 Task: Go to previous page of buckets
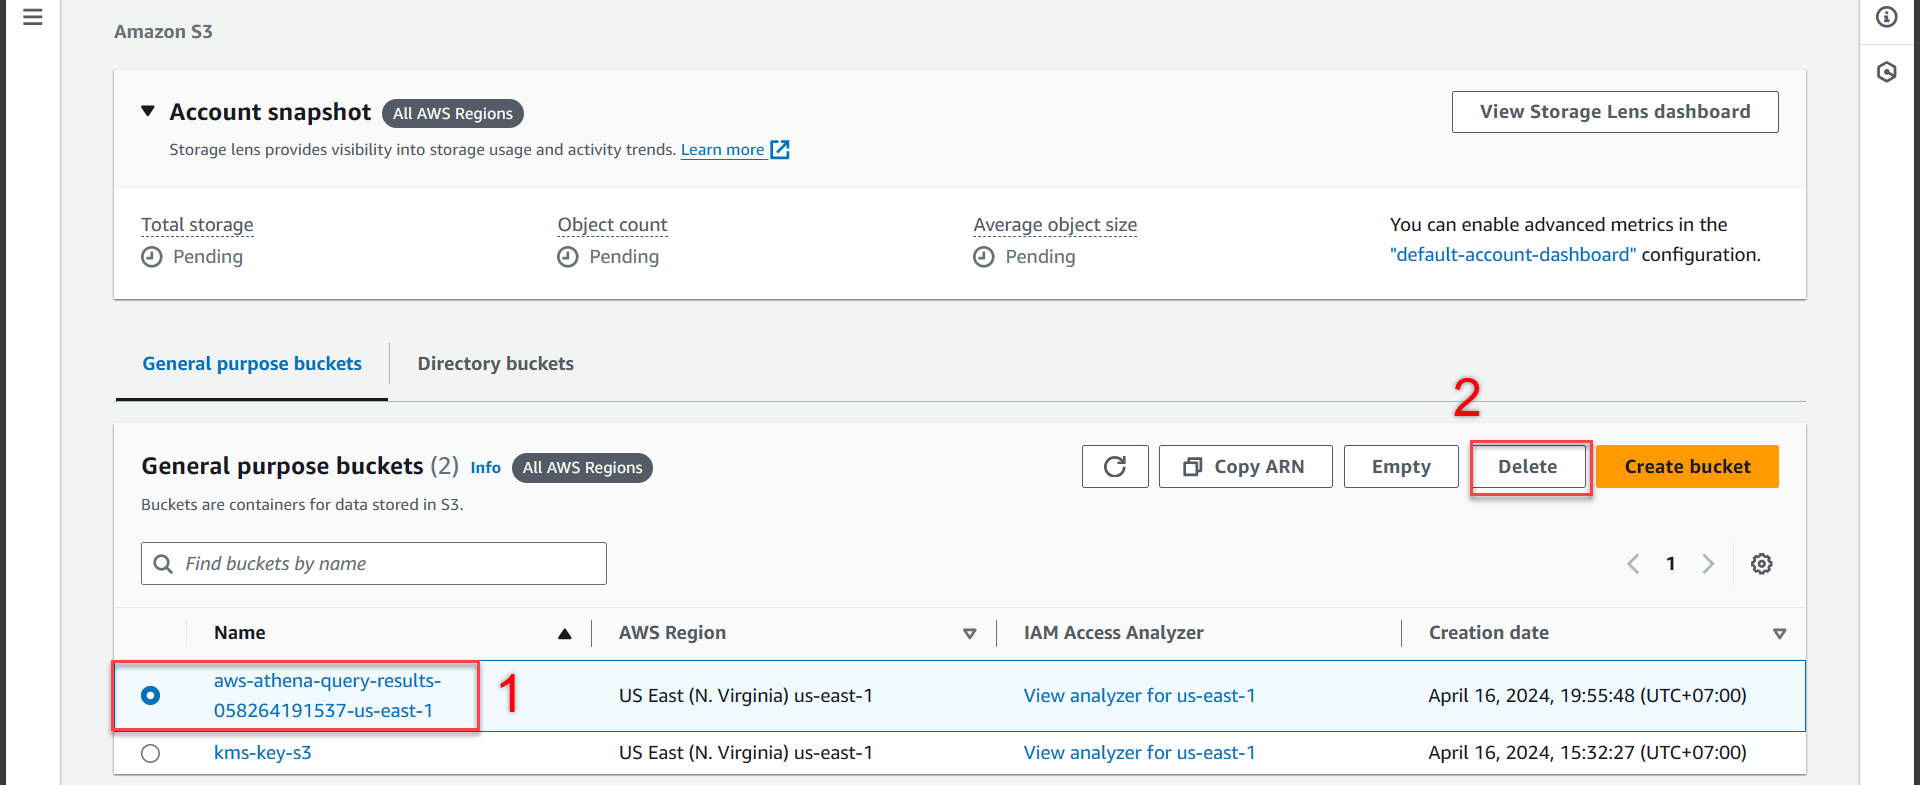tap(1633, 564)
